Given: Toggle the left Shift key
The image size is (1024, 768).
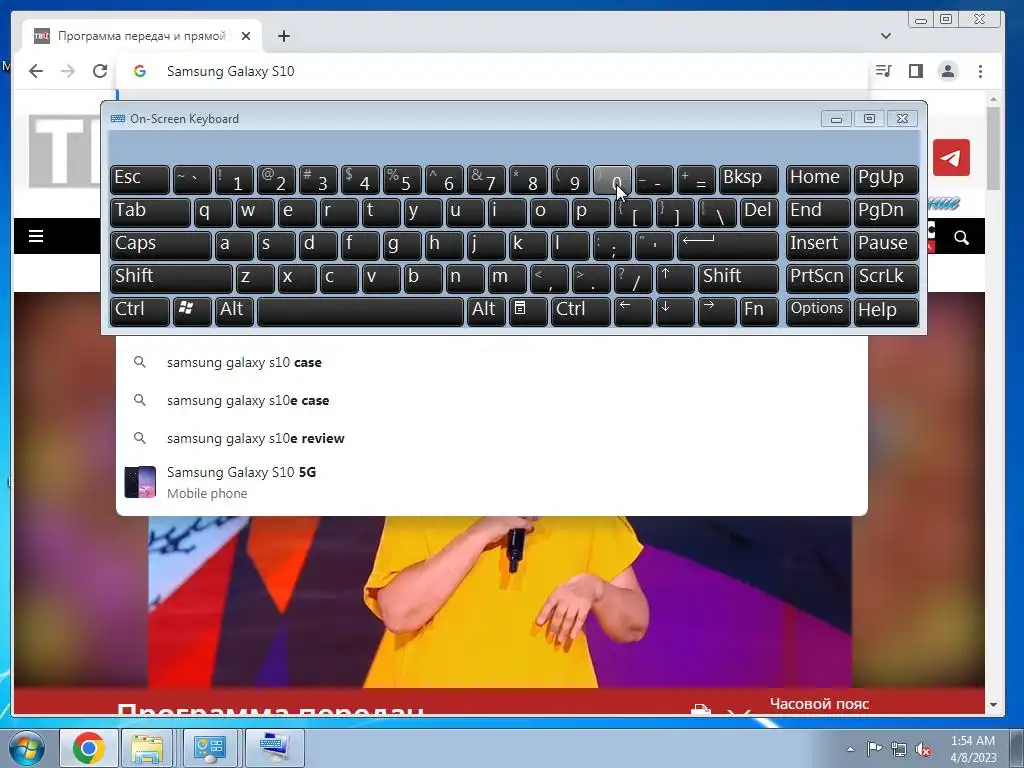Looking at the screenshot, I should pyautogui.click(x=171, y=278).
